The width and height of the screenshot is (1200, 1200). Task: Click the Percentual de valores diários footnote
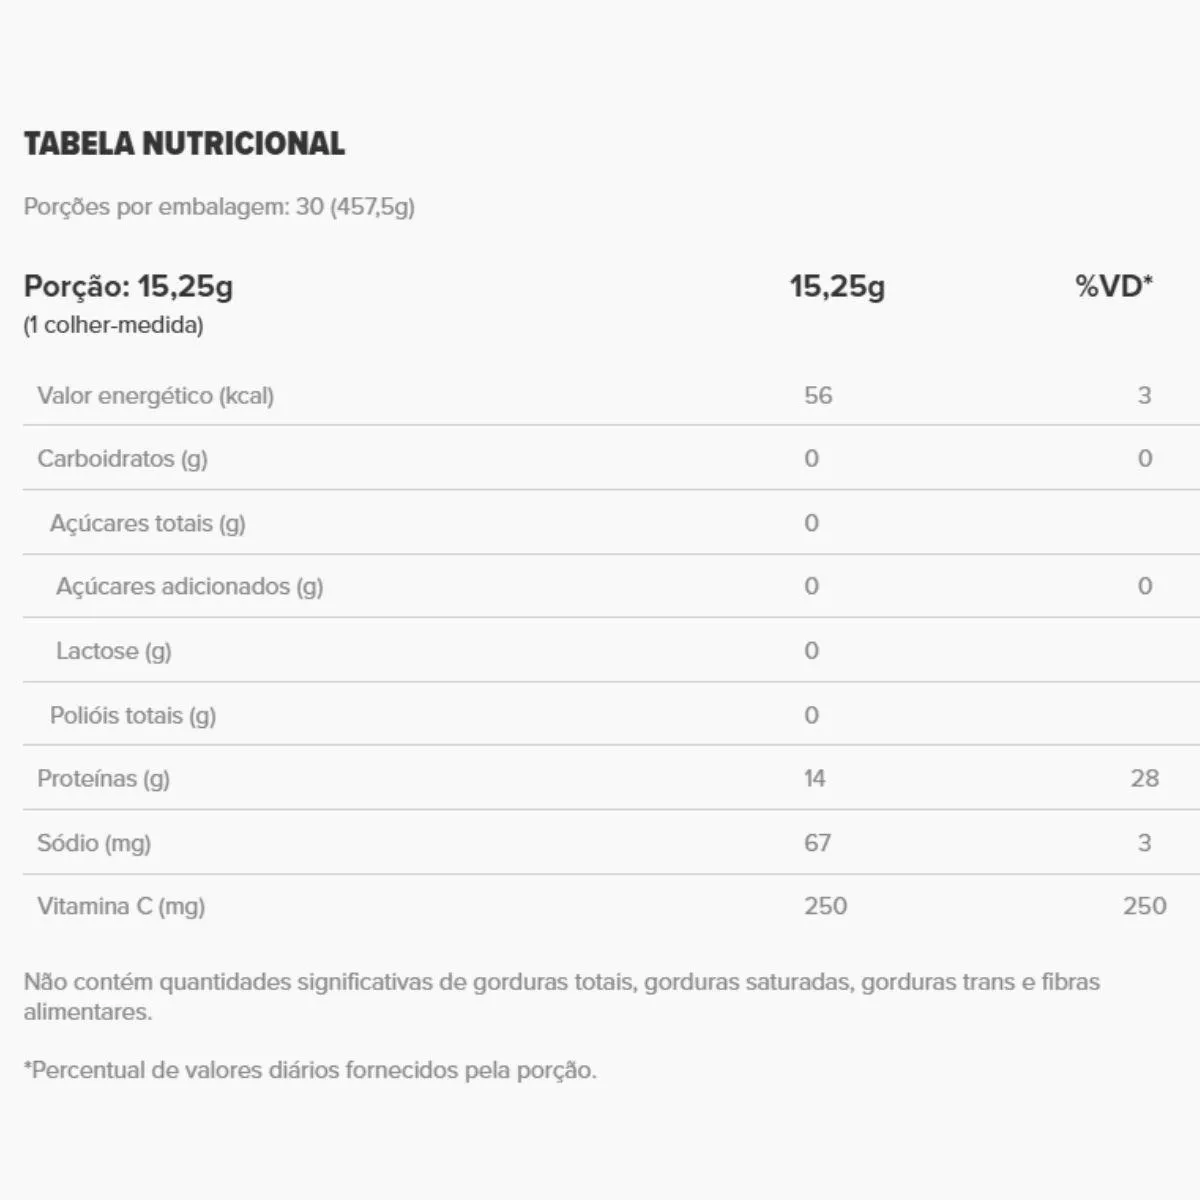pos(310,1070)
